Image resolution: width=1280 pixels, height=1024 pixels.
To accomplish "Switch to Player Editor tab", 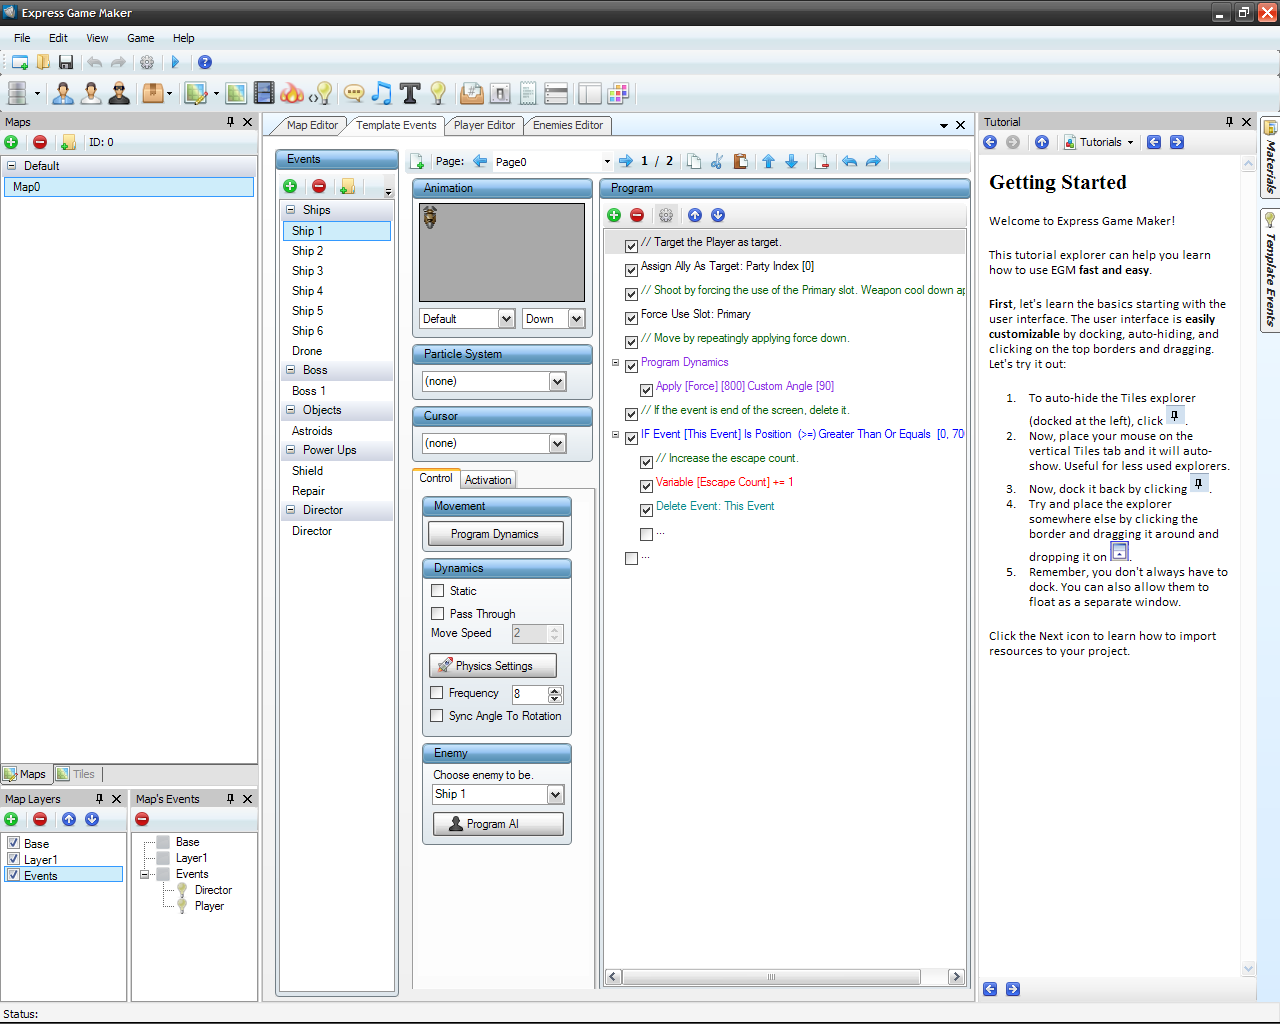I will coord(484,125).
